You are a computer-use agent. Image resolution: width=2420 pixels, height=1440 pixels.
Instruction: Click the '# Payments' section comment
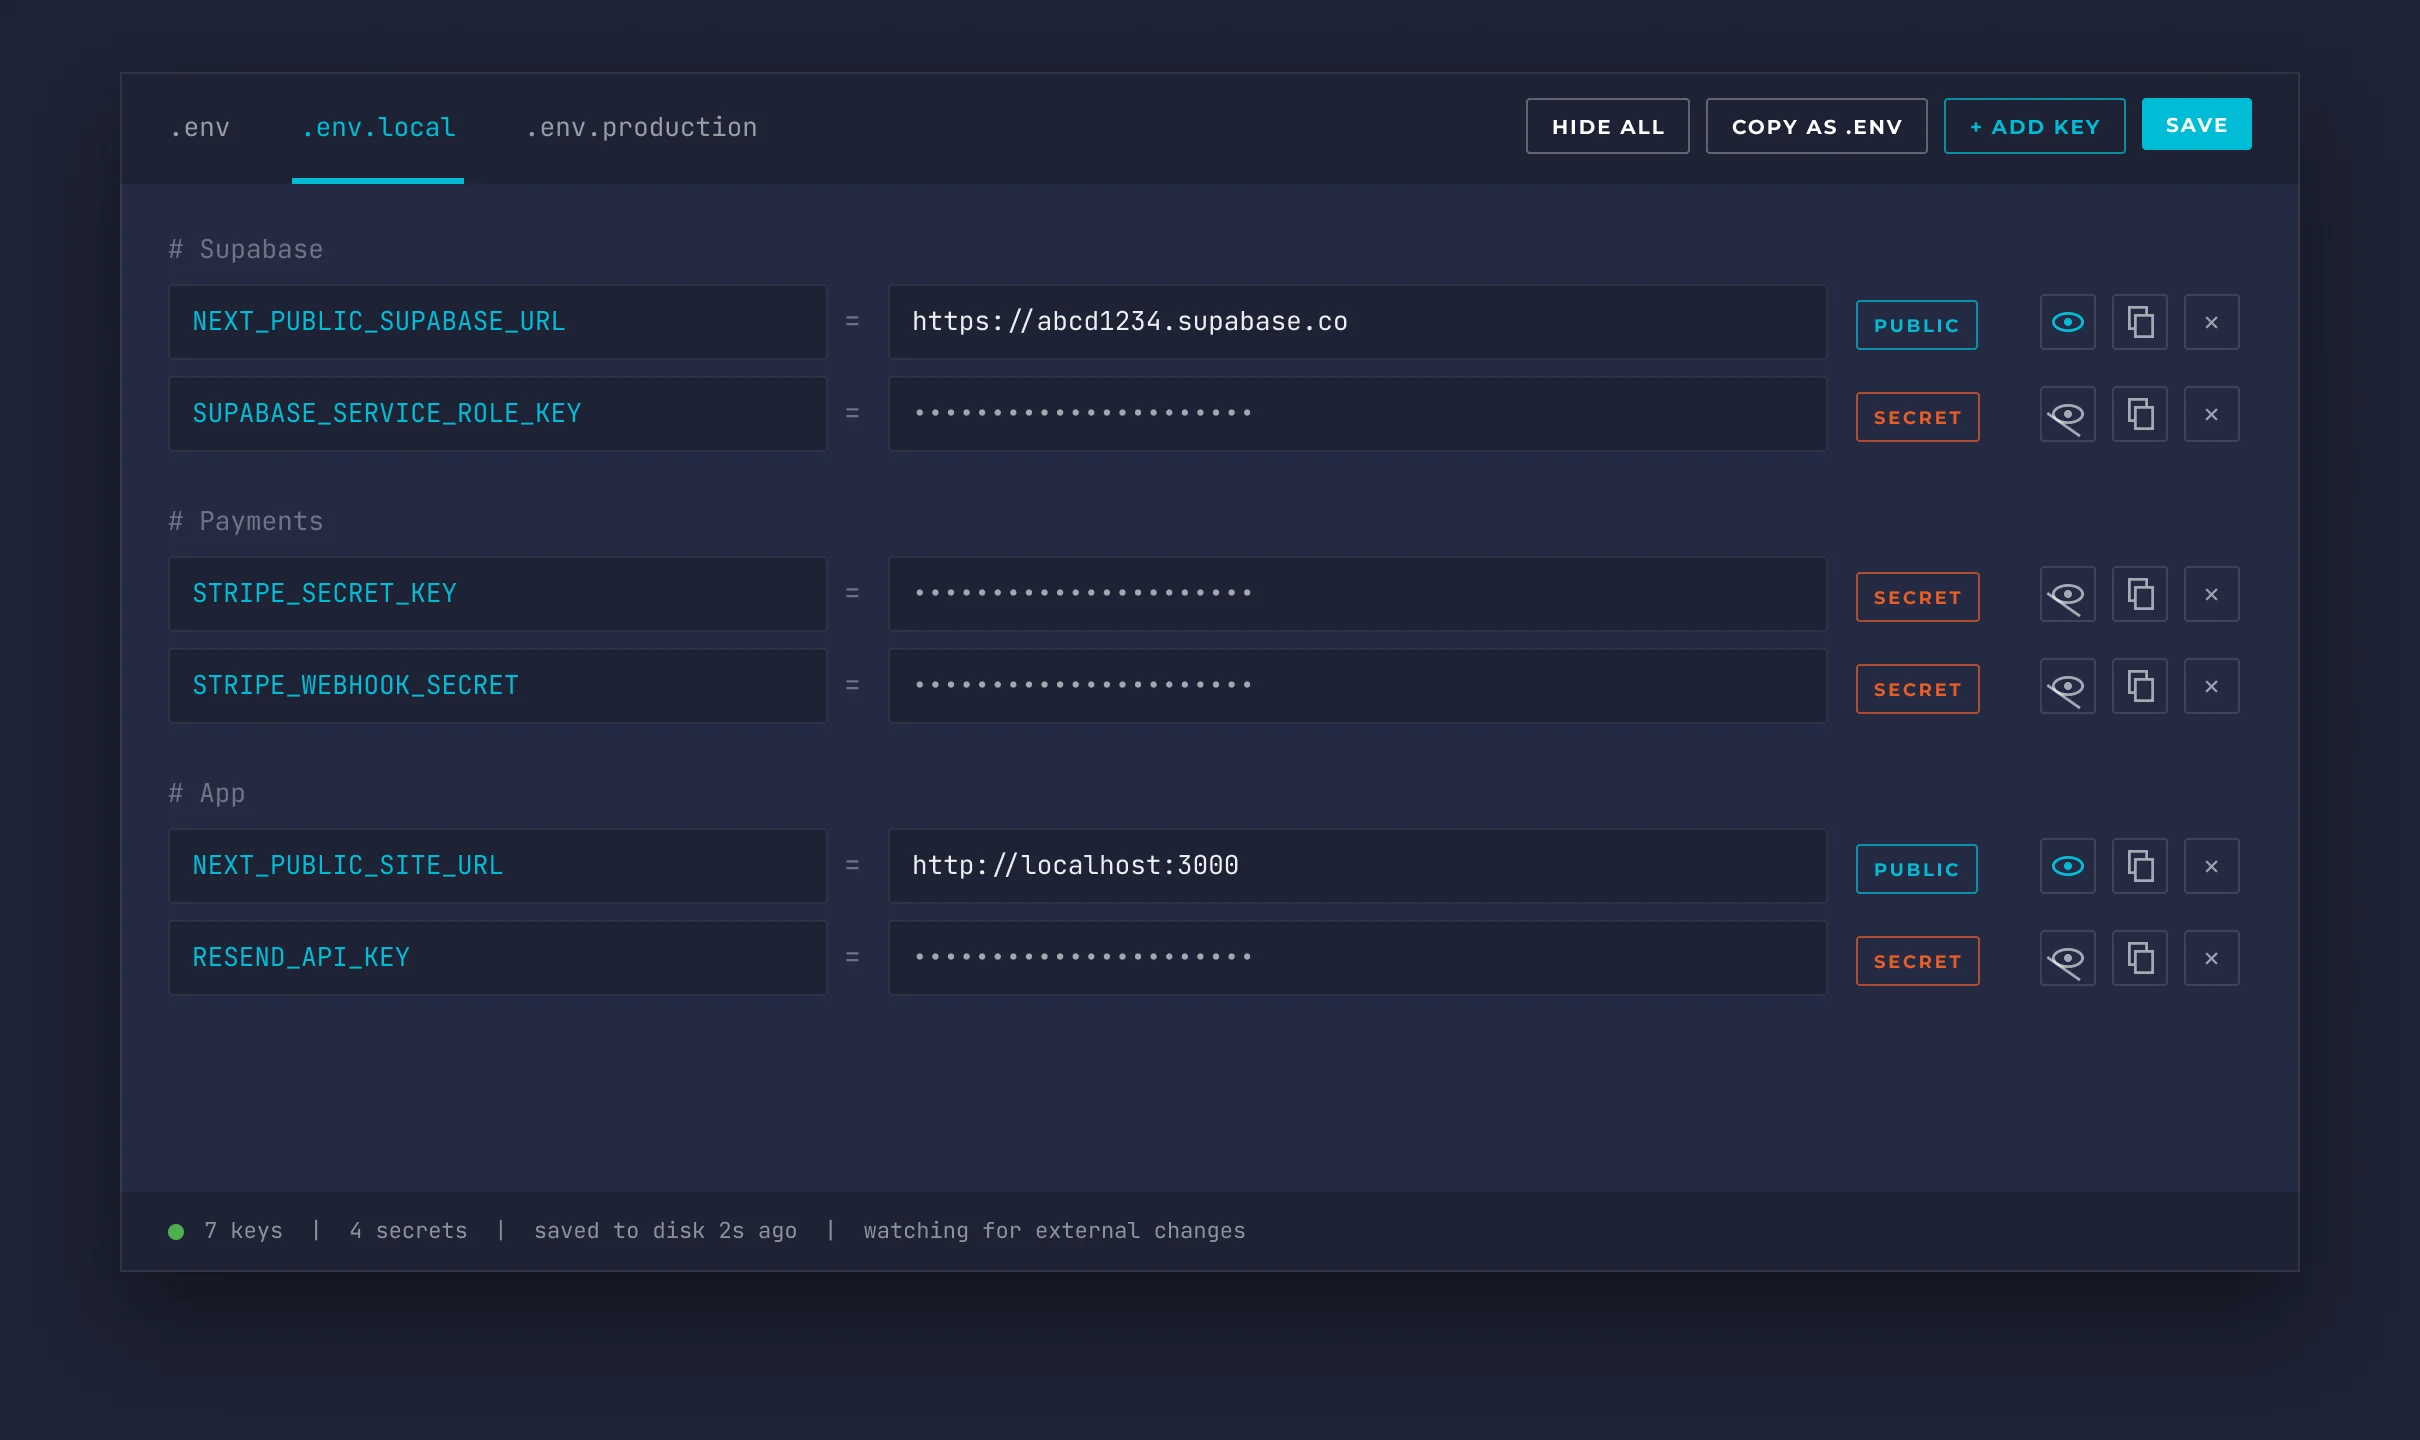coord(246,521)
